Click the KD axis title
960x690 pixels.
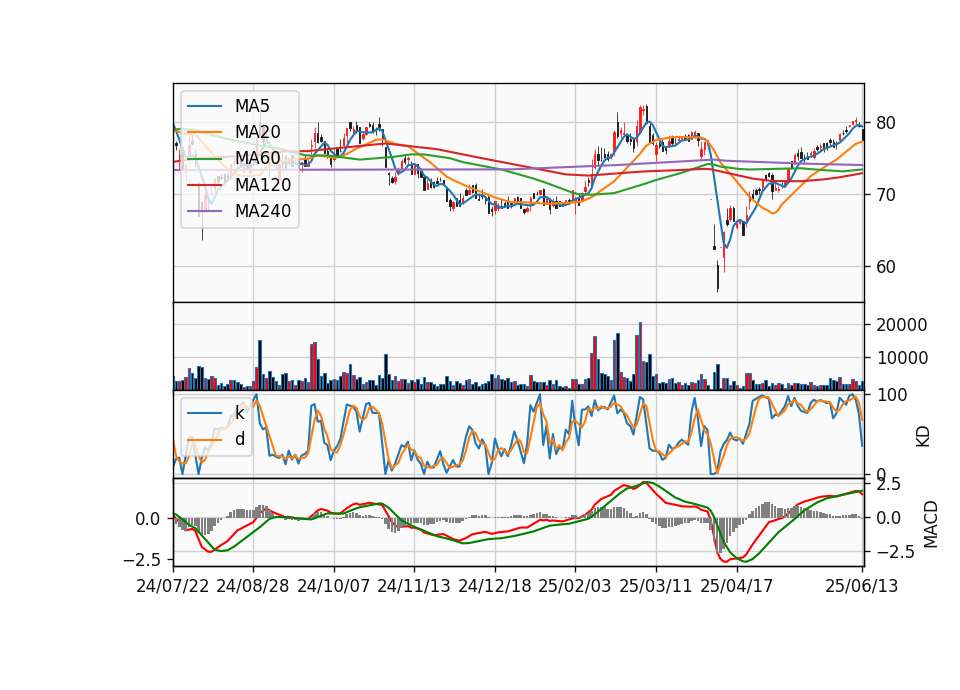[923, 437]
